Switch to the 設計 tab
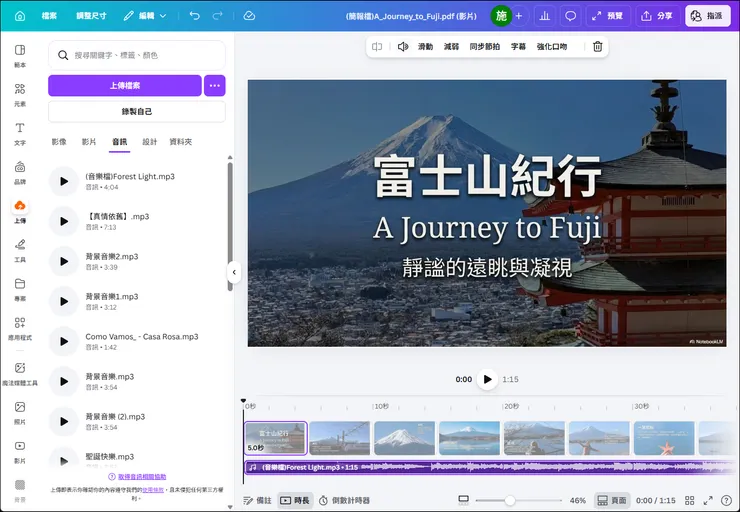The width and height of the screenshot is (740, 512). 150,142
